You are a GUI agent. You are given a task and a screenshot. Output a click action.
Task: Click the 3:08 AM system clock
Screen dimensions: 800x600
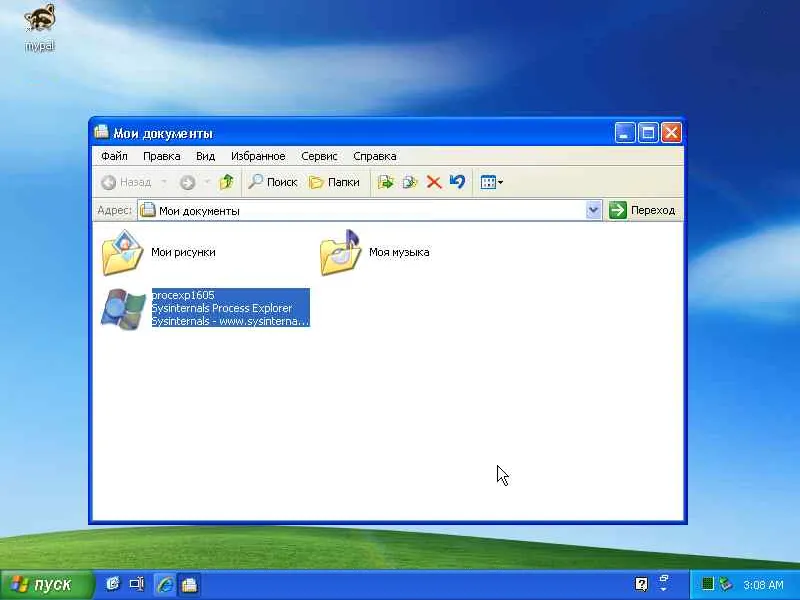click(763, 585)
